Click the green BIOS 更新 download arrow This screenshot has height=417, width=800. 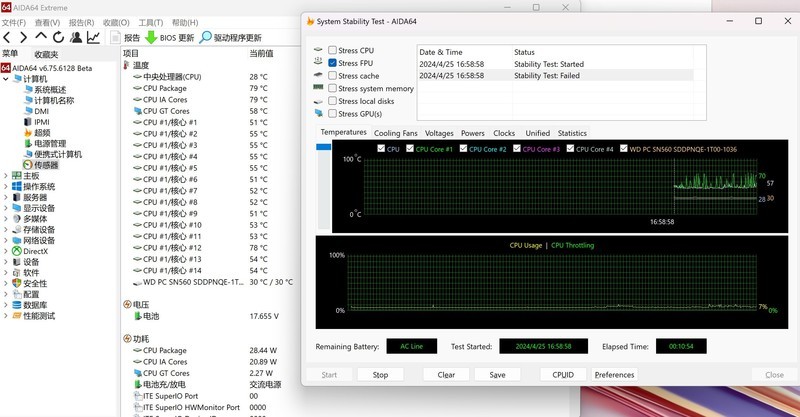[x=151, y=37]
